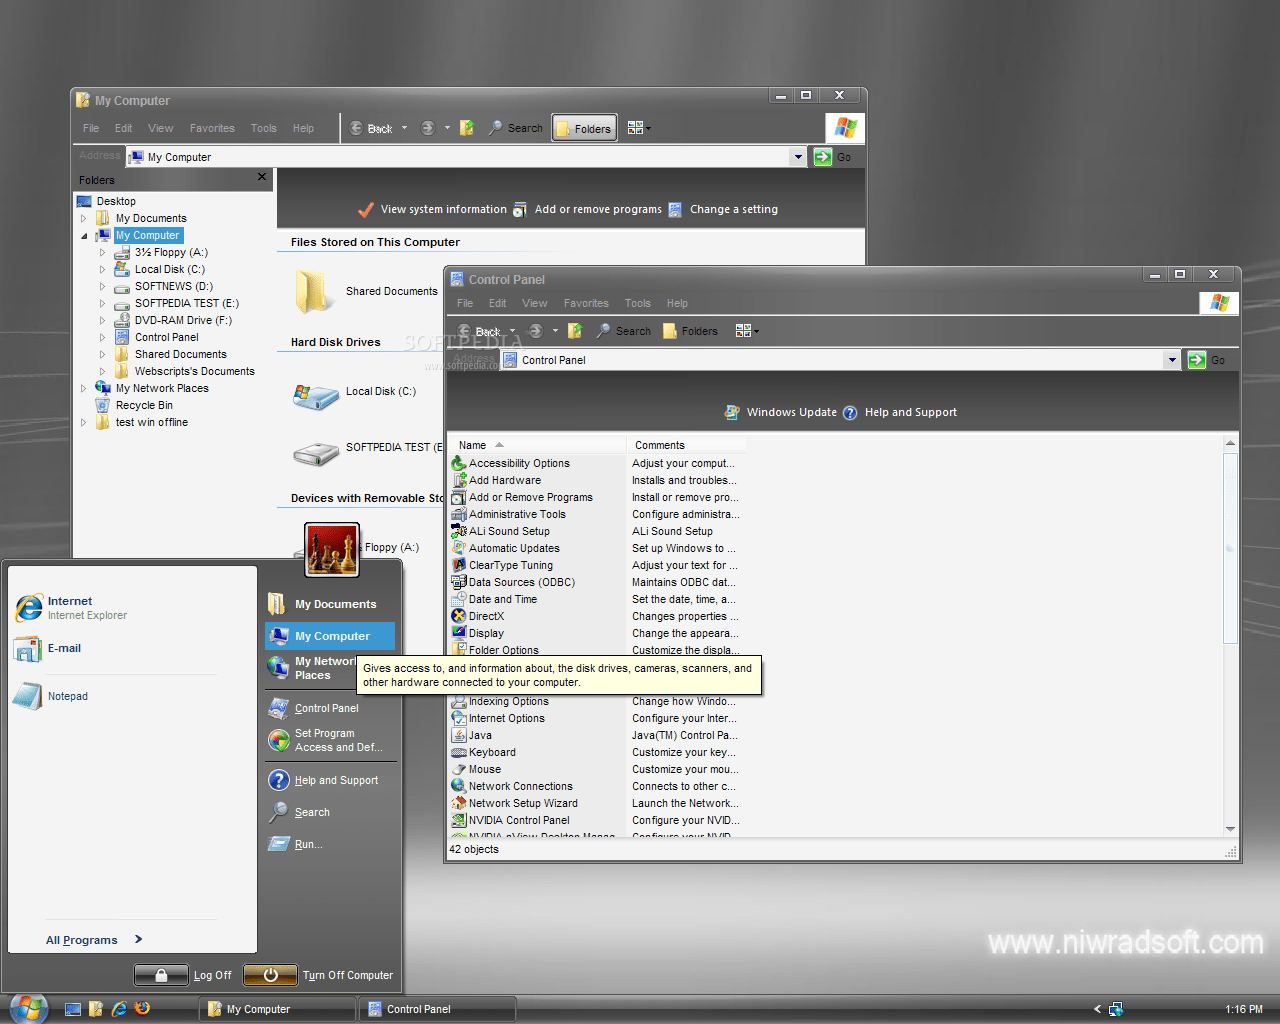This screenshot has width=1280, height=1024.
Task: Open Set Program Access and Defaults
Action: (325, 740)
